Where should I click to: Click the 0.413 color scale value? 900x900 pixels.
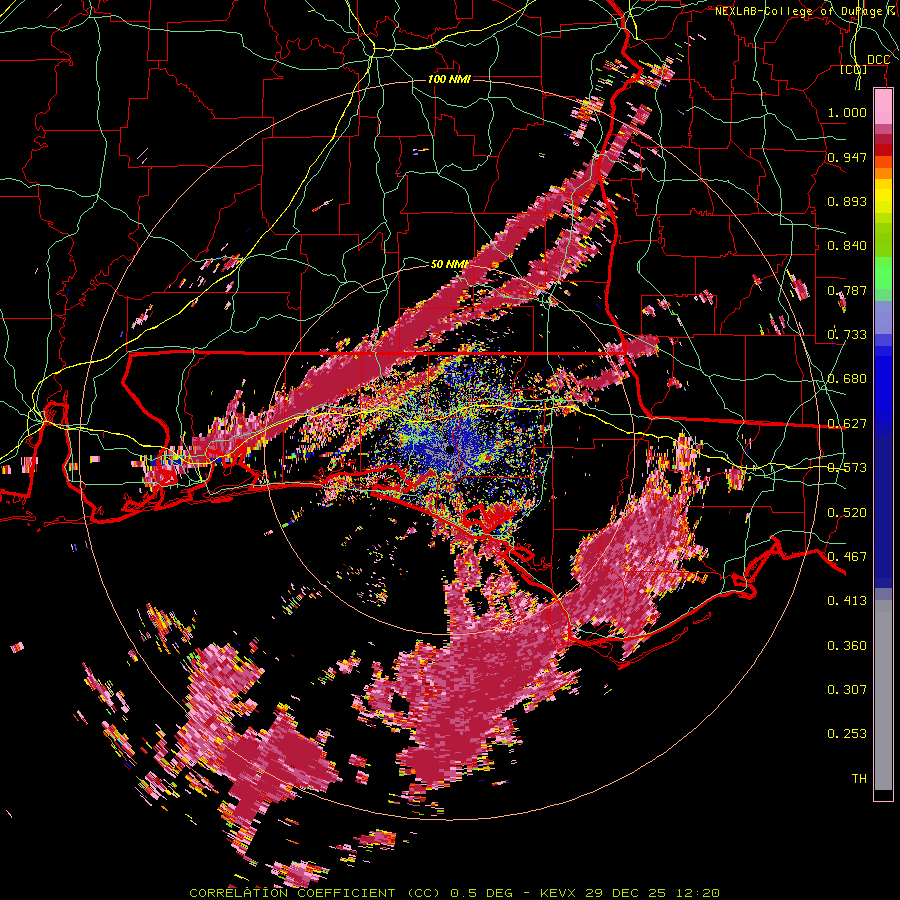[847, 601]
